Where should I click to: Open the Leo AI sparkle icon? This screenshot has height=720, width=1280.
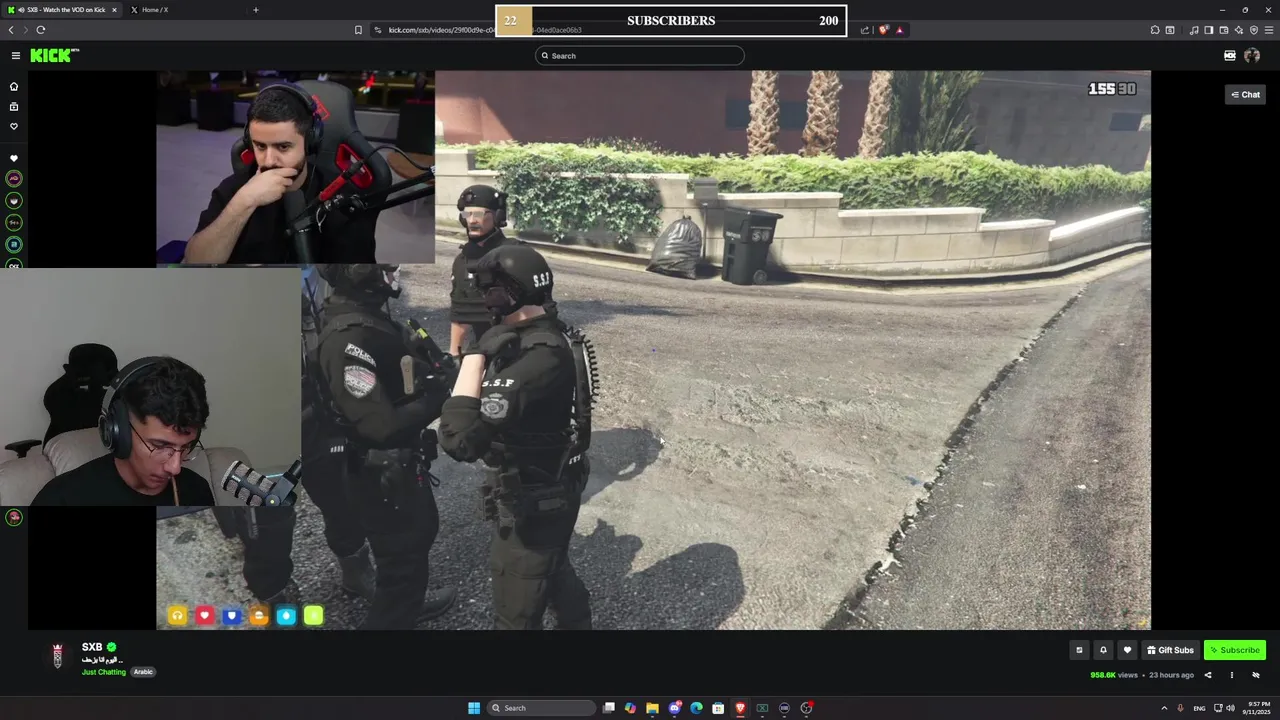(1239, 30)
